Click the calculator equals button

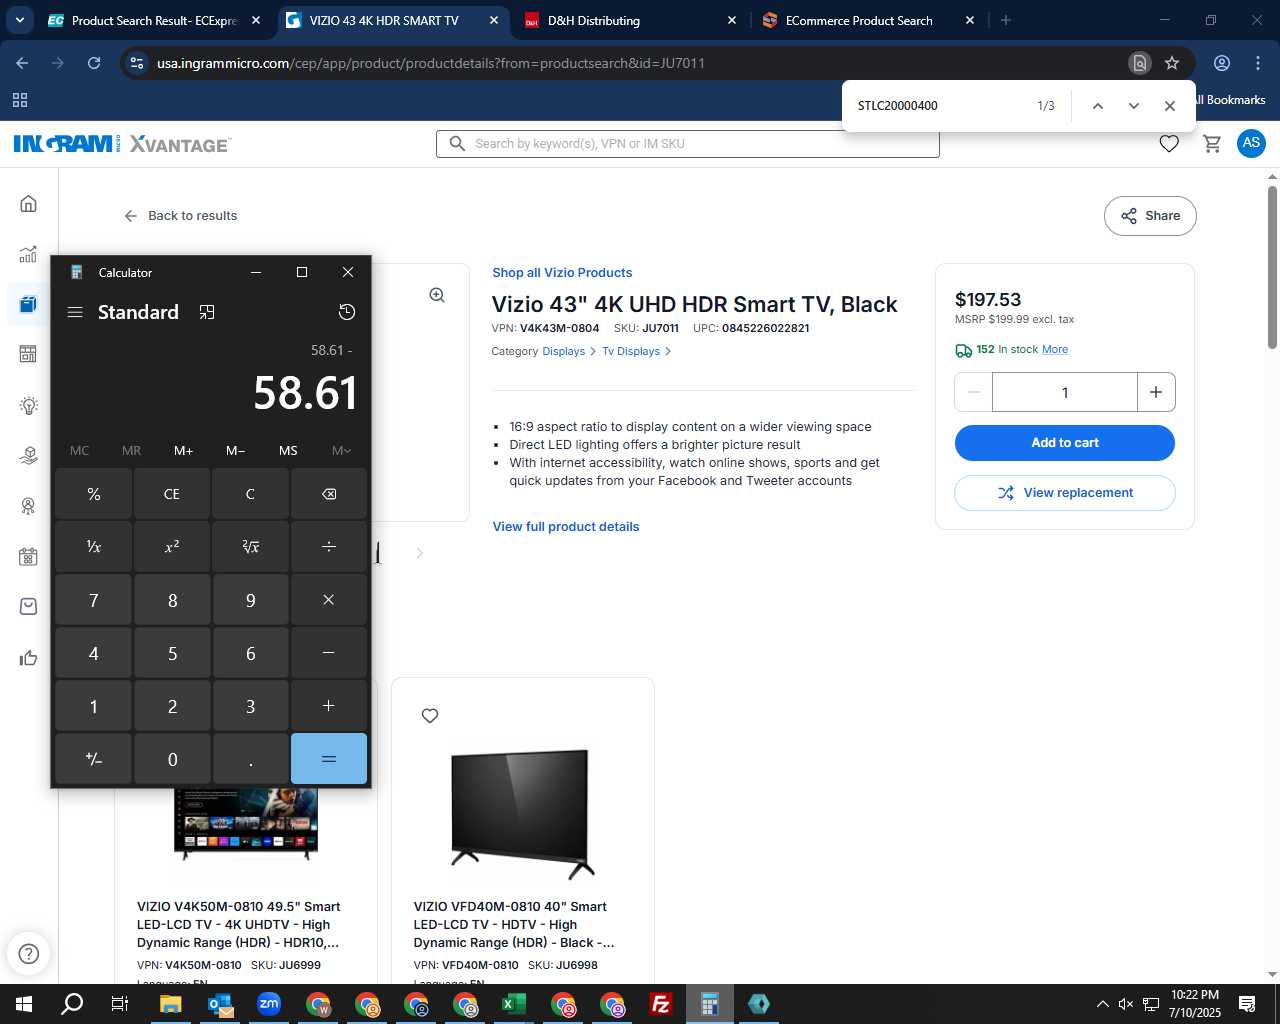329,759
